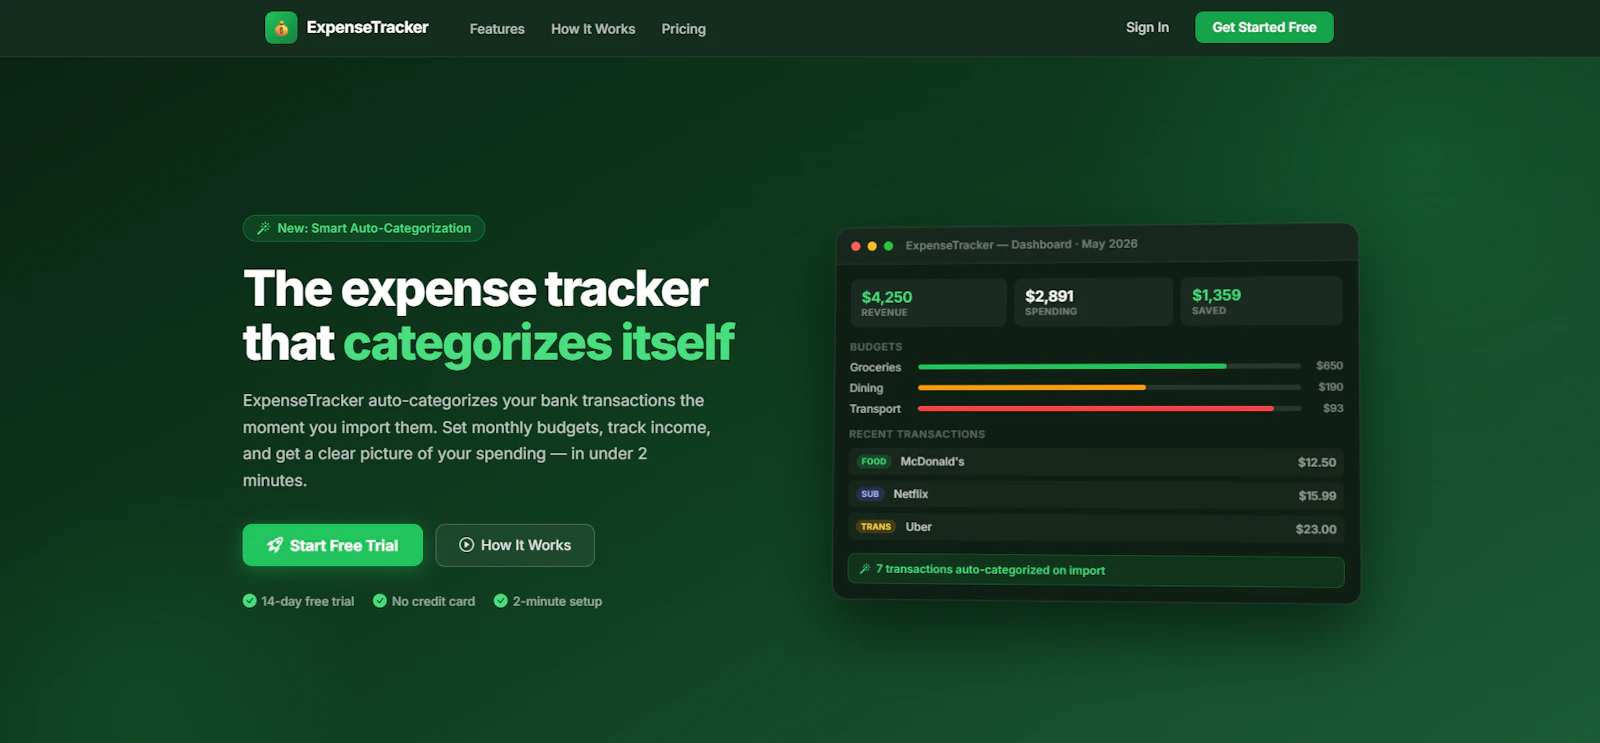Click the check icon beside No credit card
This screenshot has width=1600, height=743.
380,601
